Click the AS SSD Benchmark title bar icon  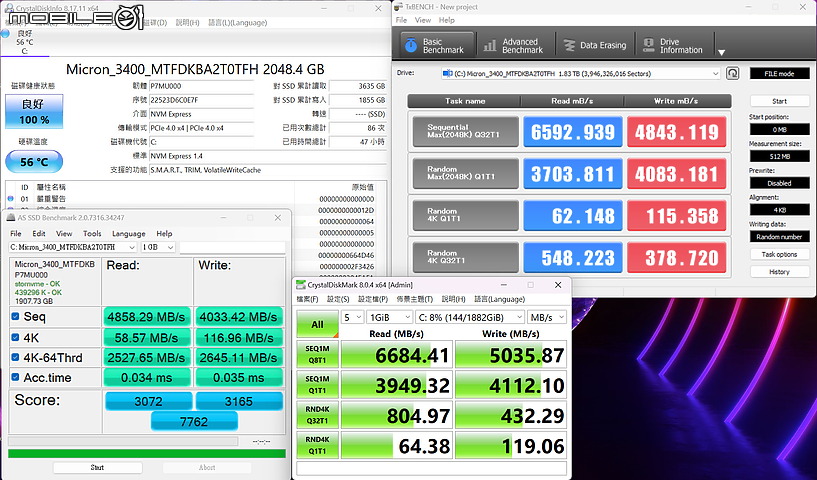(x=11, y=217)
